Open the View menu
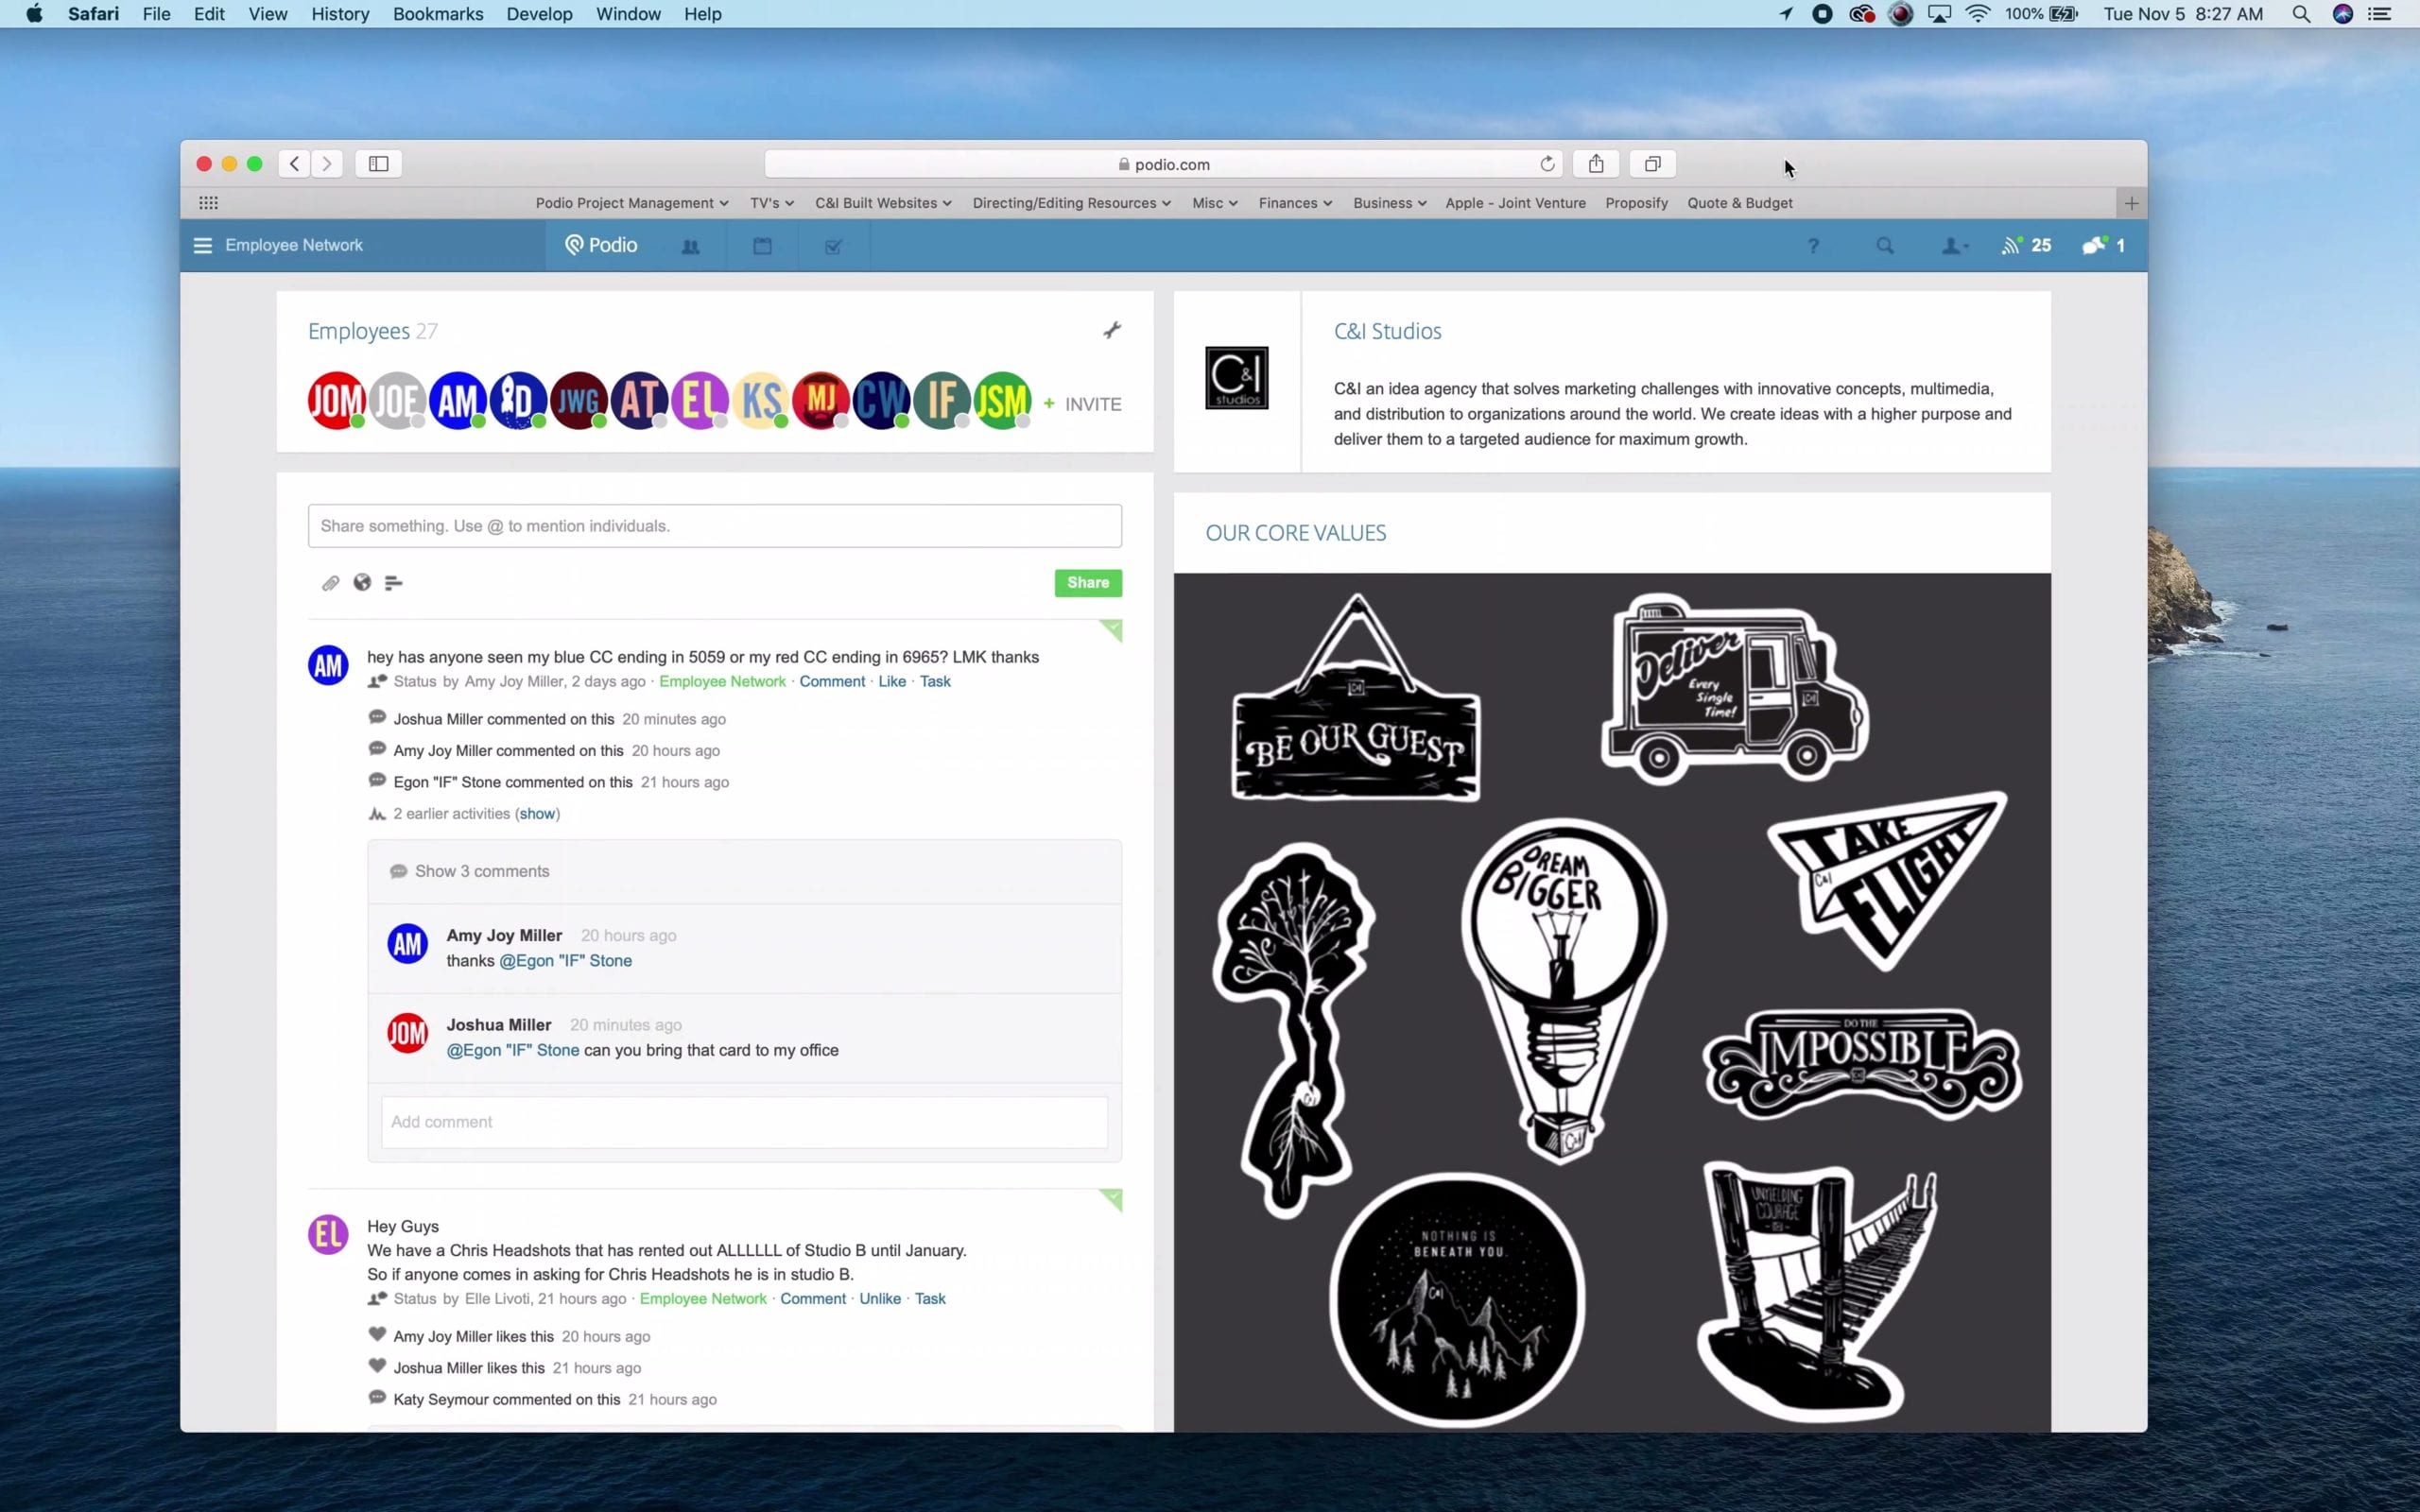Image resolution: width=2420 pixels, height=1512 pixels. 268,14
